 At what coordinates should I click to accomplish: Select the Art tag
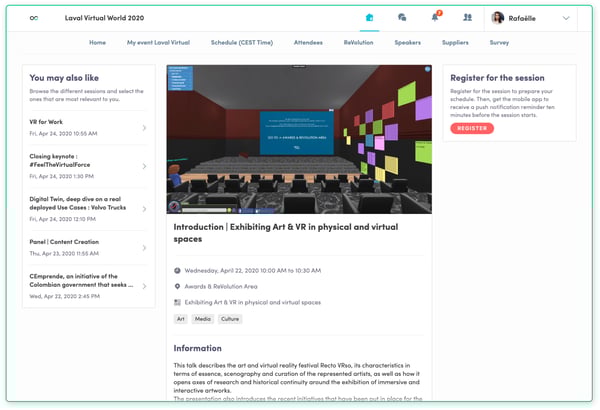(181, 319)
